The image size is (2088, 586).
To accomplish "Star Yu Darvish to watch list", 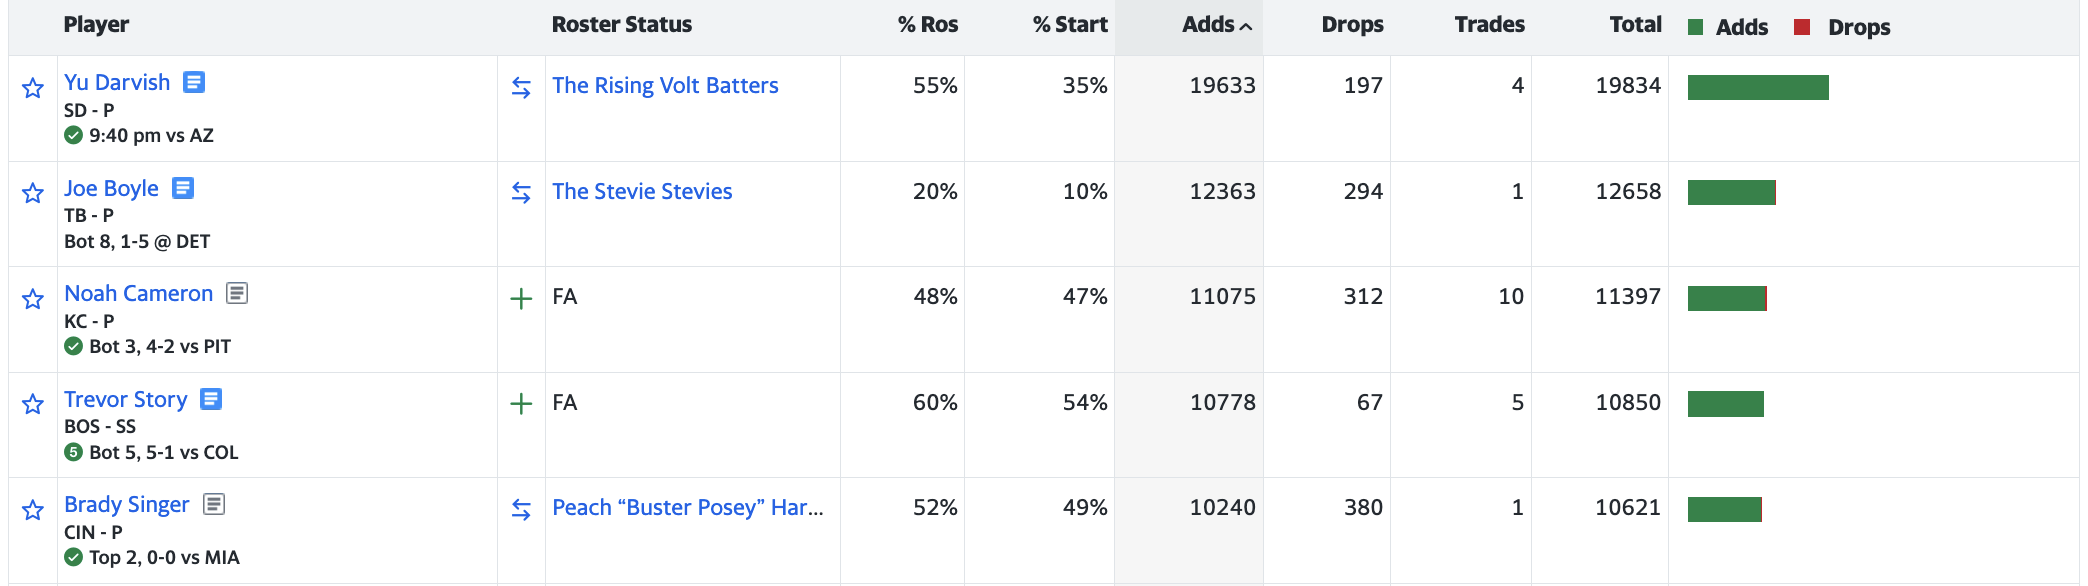I will (33, 88).
